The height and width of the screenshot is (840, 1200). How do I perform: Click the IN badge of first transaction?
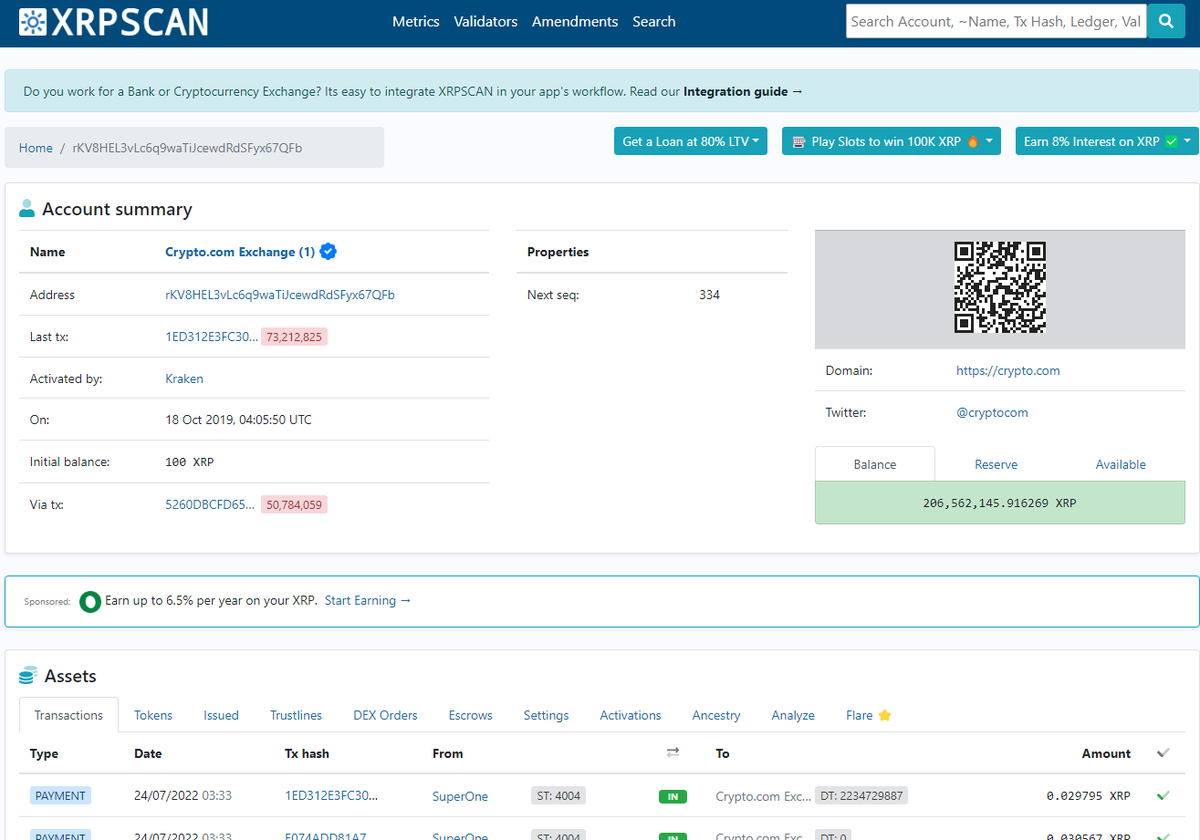(673, 797)
